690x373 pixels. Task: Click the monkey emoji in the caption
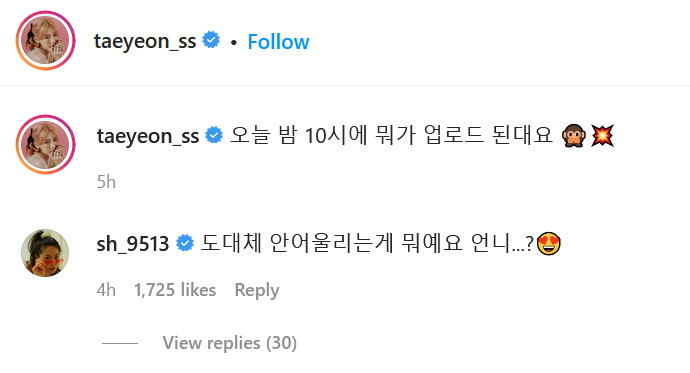(x=574, y=135)
